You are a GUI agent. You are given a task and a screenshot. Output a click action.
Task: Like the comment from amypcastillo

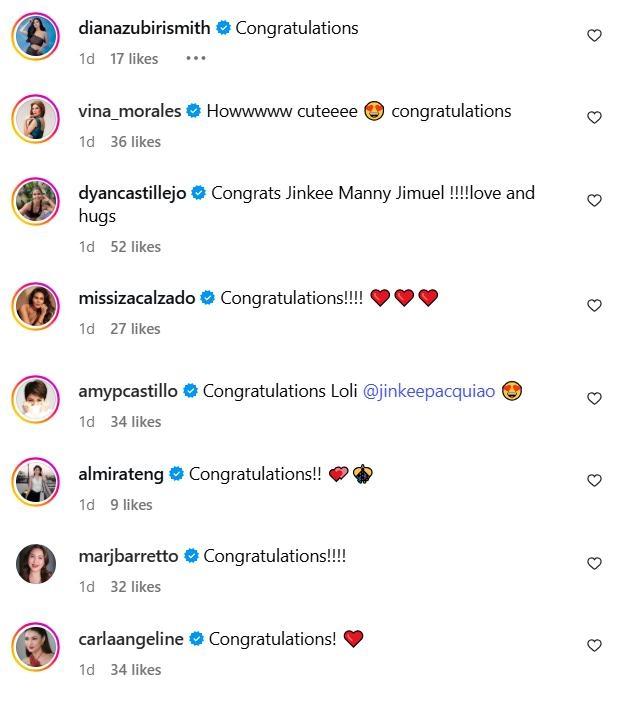pos(594,399)
